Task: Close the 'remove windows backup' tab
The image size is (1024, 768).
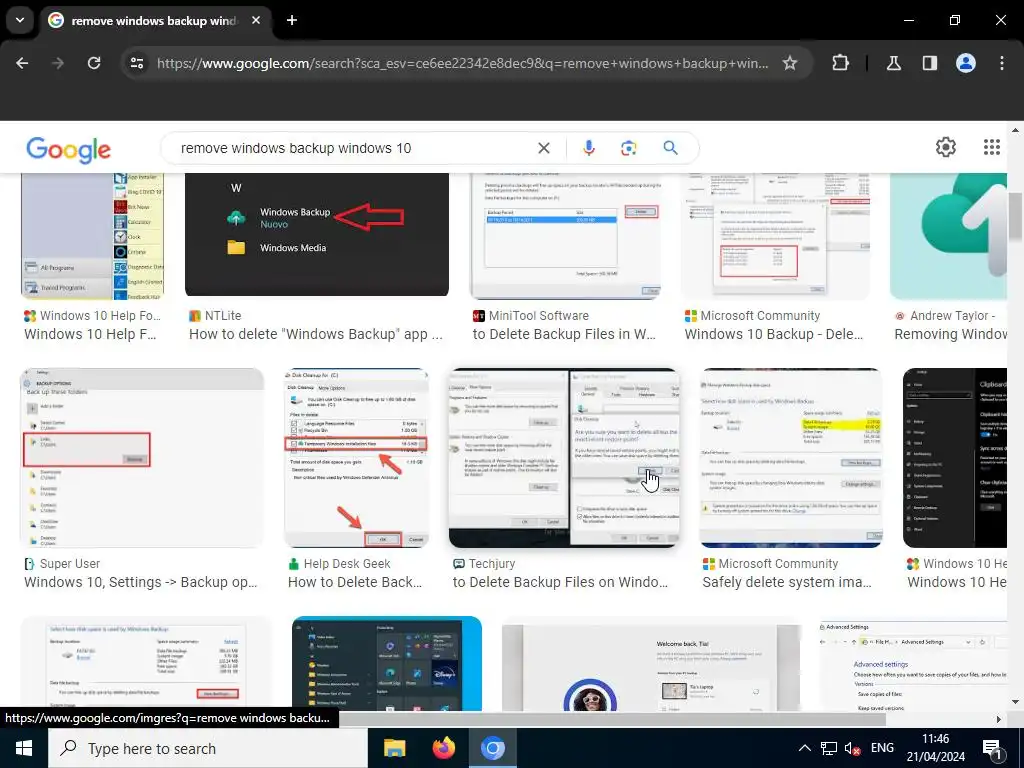Action: click(x=256, y=20)
